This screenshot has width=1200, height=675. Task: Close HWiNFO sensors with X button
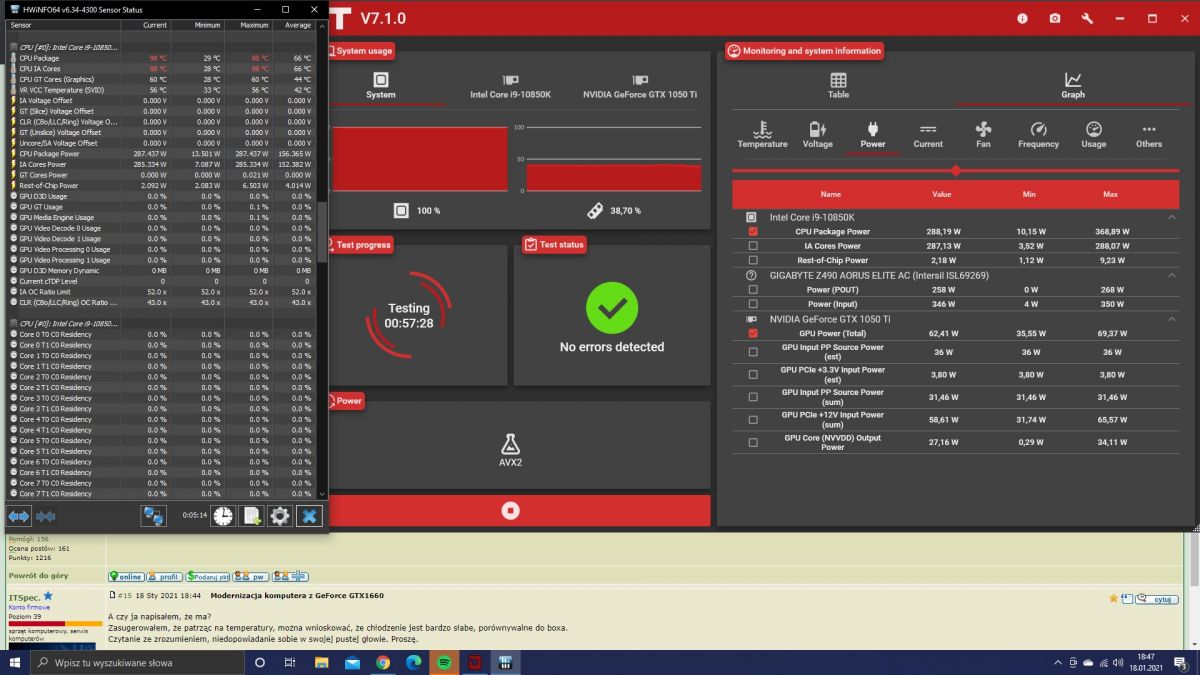[309, 516]
